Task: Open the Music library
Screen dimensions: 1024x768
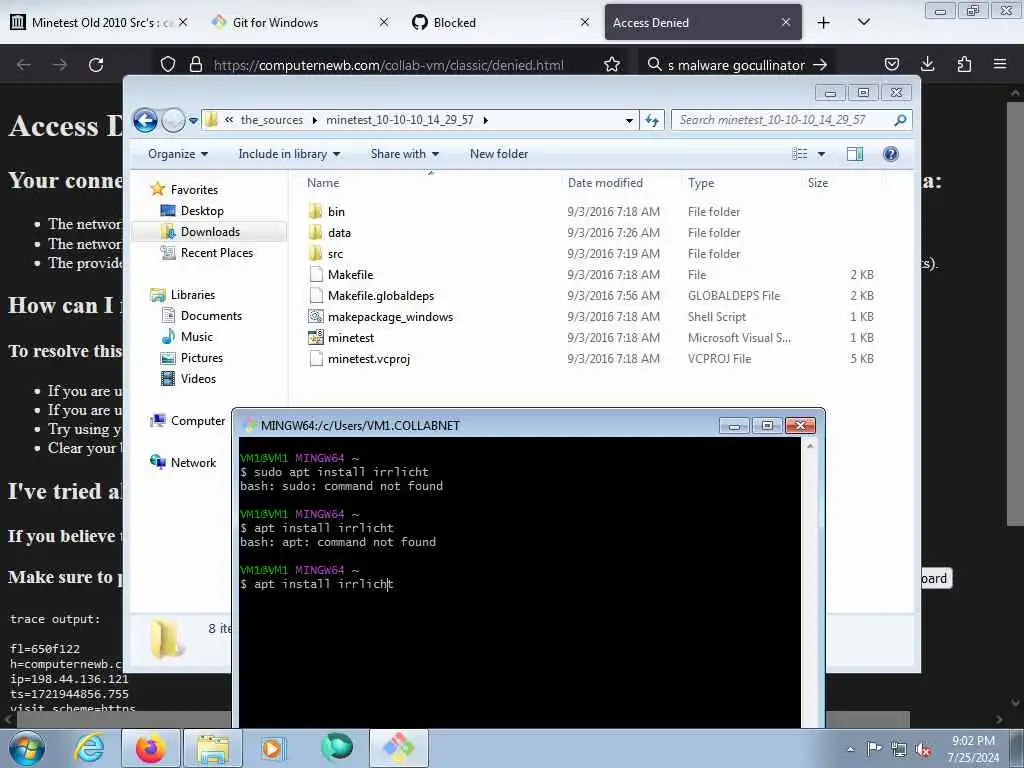Action: pyautogui.click(x=197, y=336)
